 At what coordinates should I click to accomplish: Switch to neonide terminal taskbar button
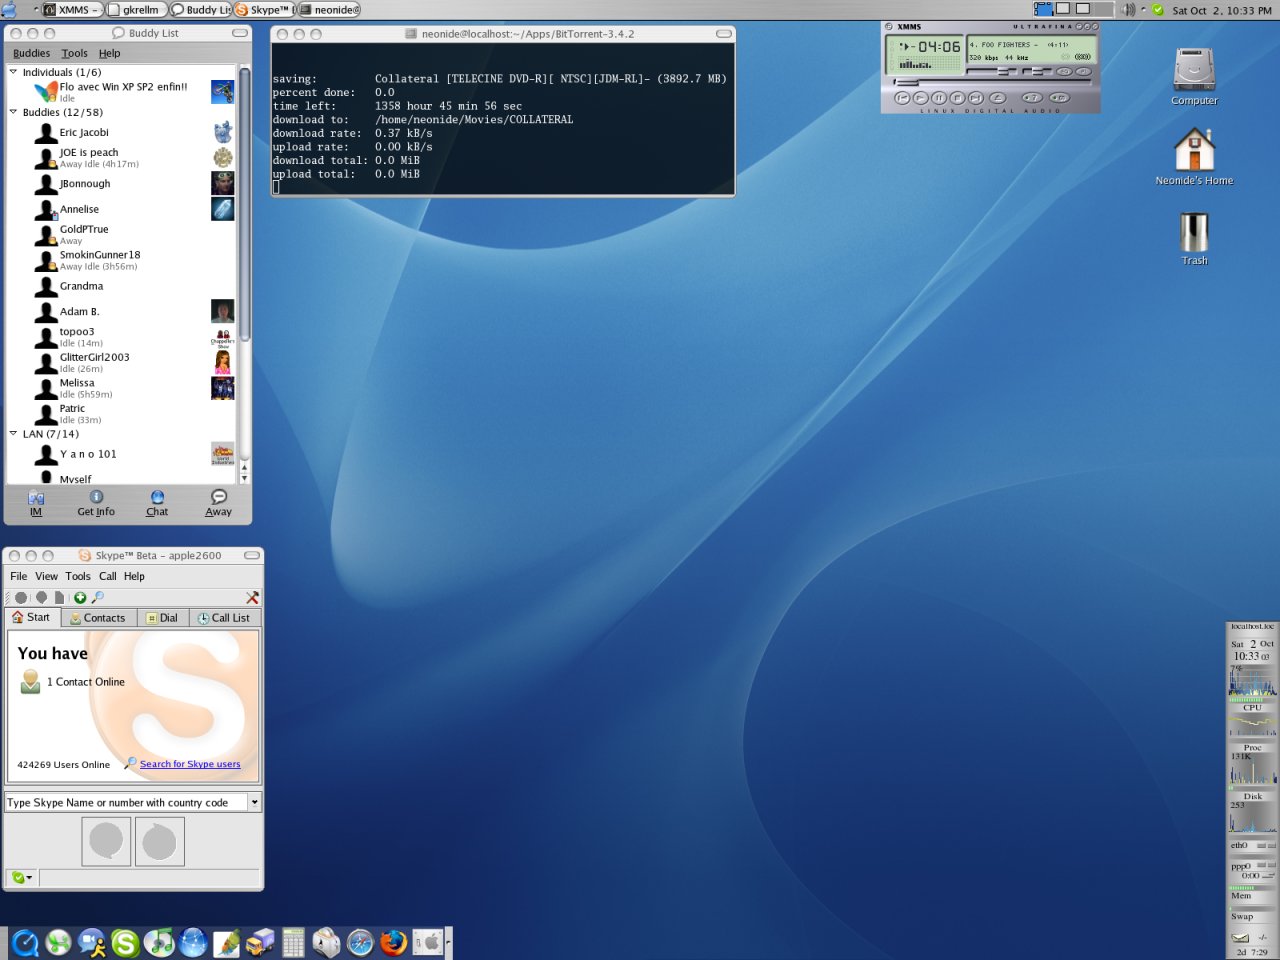pyautogui.click(x=329, y=10)
